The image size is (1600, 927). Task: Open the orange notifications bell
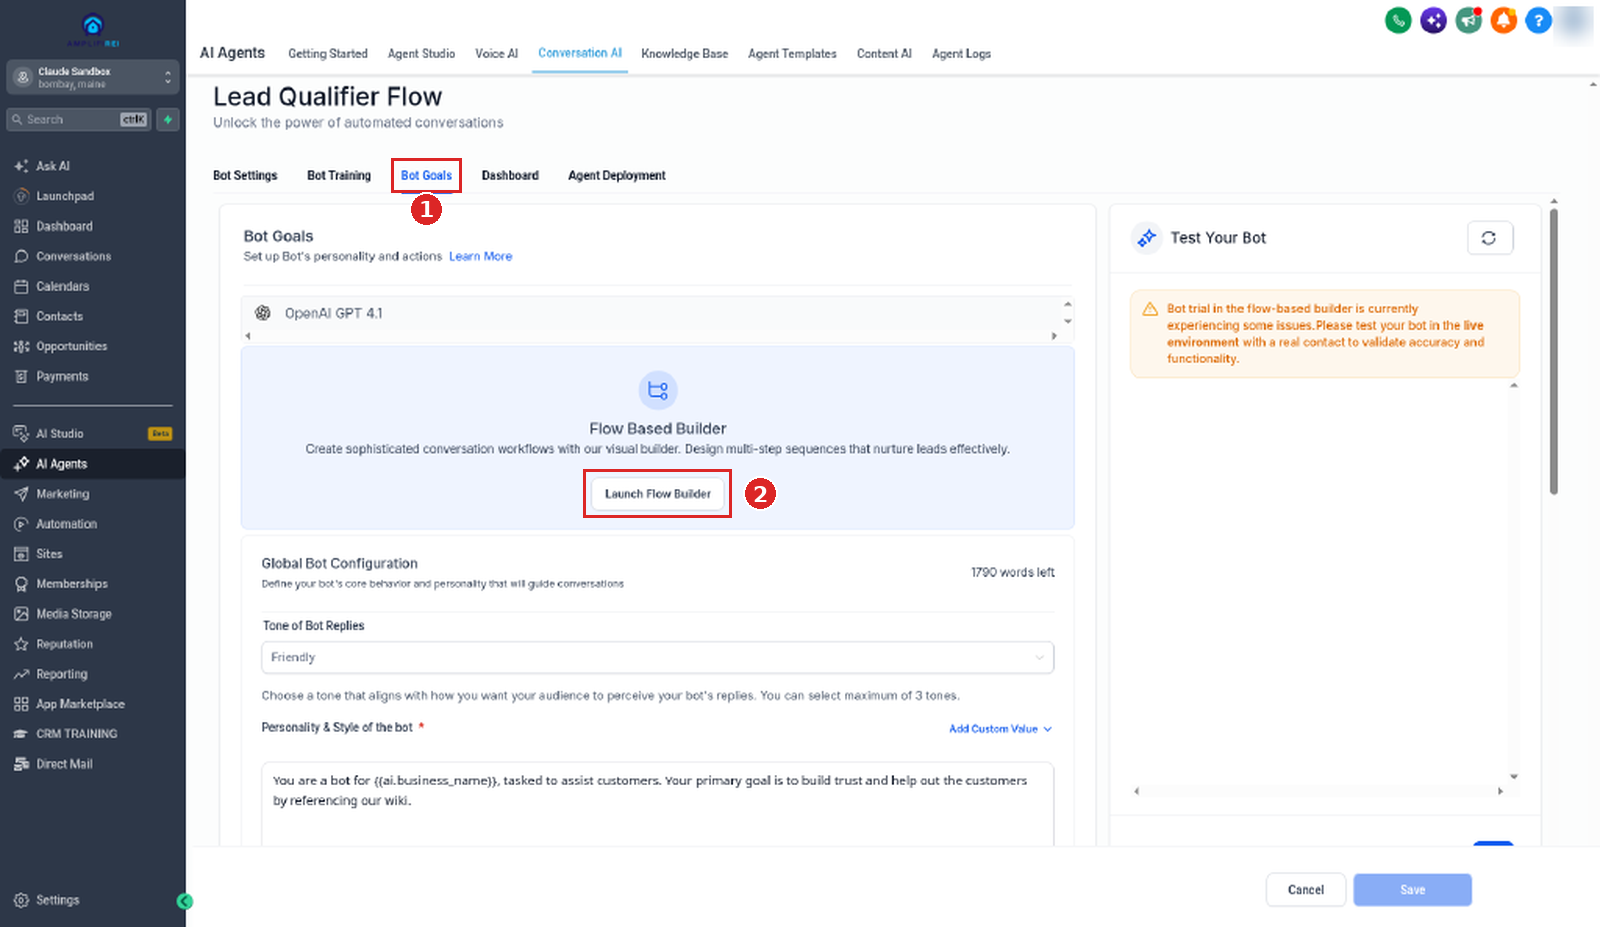pos(1503,20)
